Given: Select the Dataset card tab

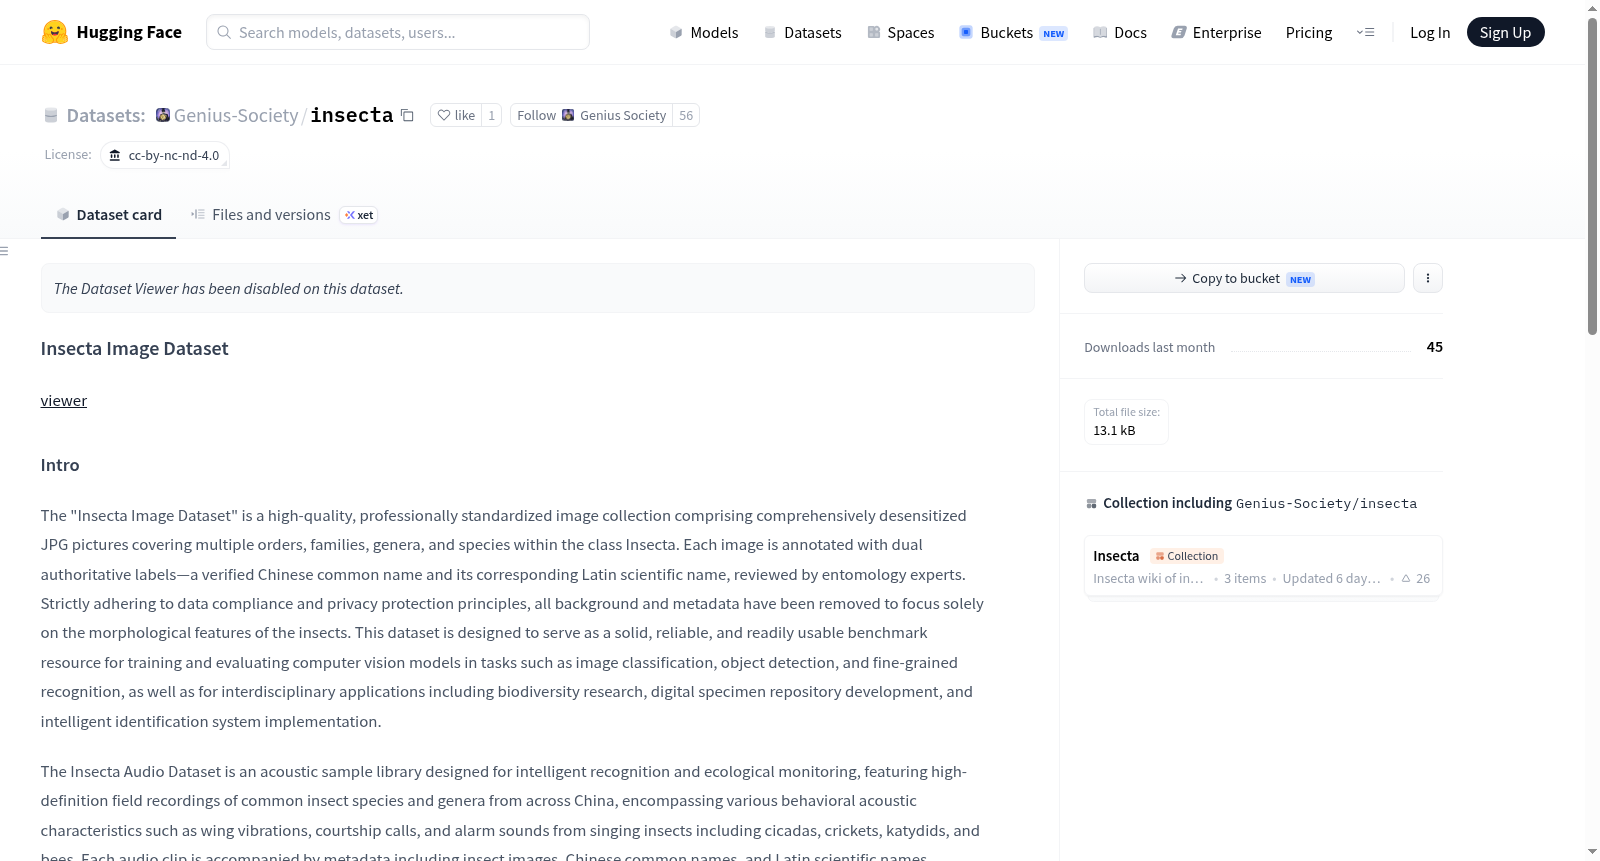Looking at the screenshot, I should [109, 215].
